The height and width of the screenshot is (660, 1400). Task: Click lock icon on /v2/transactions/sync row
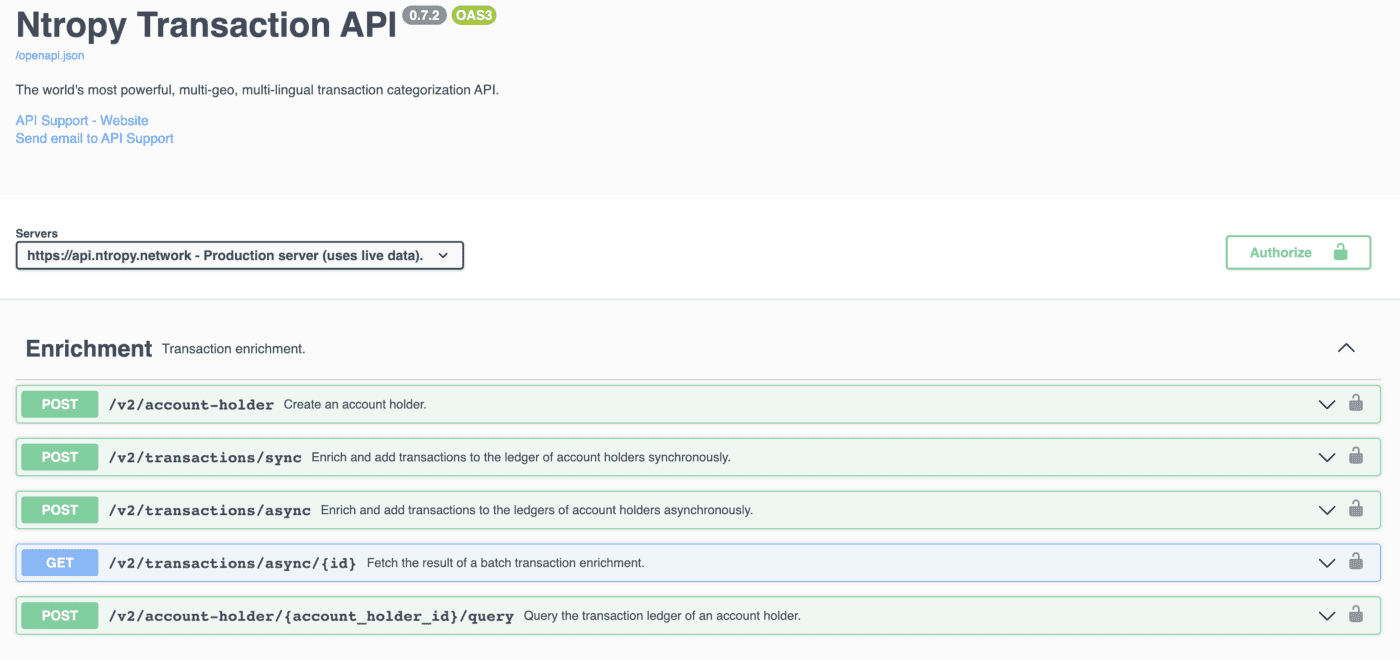[x=1356, y=457]
